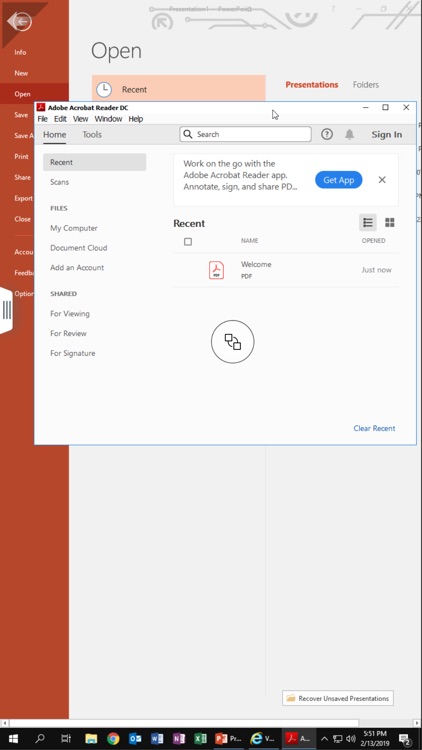422x750 pixels.
Task: Switch to list view in Recent
Action: (x=368, y=222)
